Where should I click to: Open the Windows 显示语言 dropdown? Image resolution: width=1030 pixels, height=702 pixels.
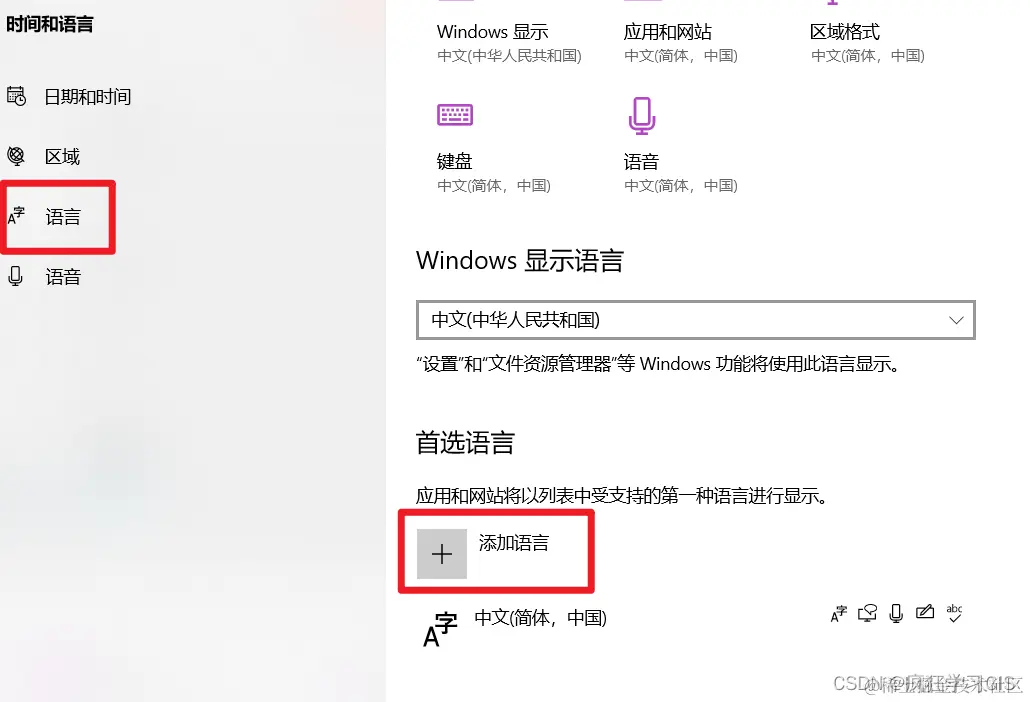(696, 320)
